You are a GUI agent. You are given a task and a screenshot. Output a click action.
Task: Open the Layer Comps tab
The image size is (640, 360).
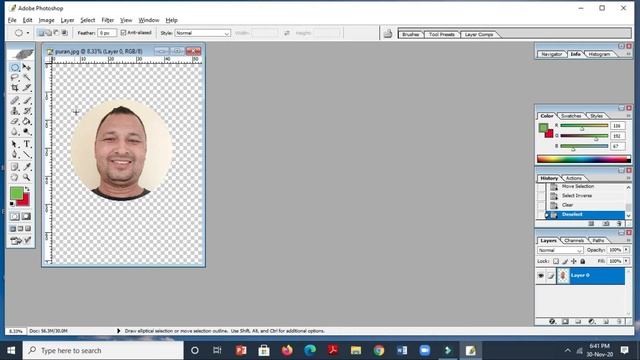[479, 34]
